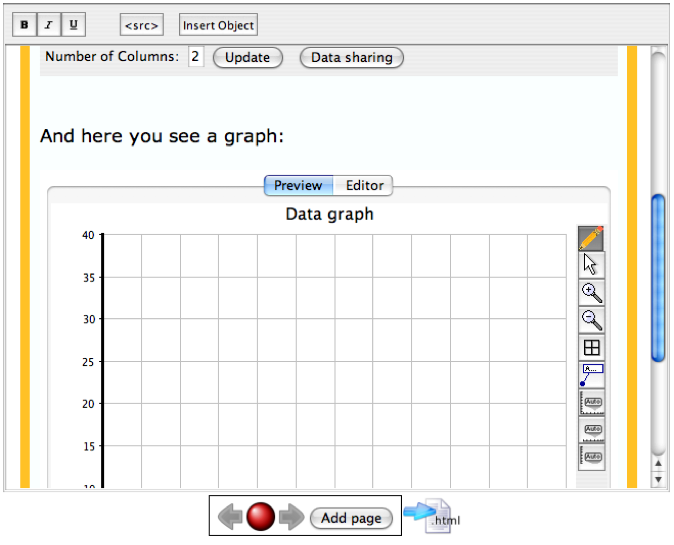The width and height of the screenshot is (674, 545).
Task: Enable auto scale vertical axis
Action: (x=591, y=457)
